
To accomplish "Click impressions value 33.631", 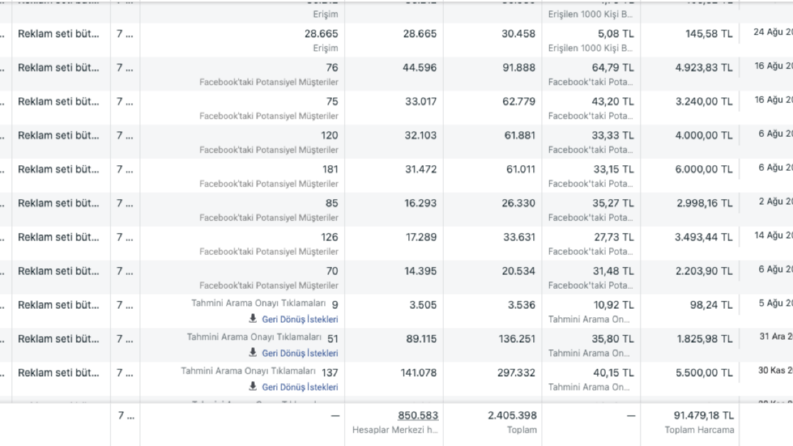I will click(x=519, y=237).
